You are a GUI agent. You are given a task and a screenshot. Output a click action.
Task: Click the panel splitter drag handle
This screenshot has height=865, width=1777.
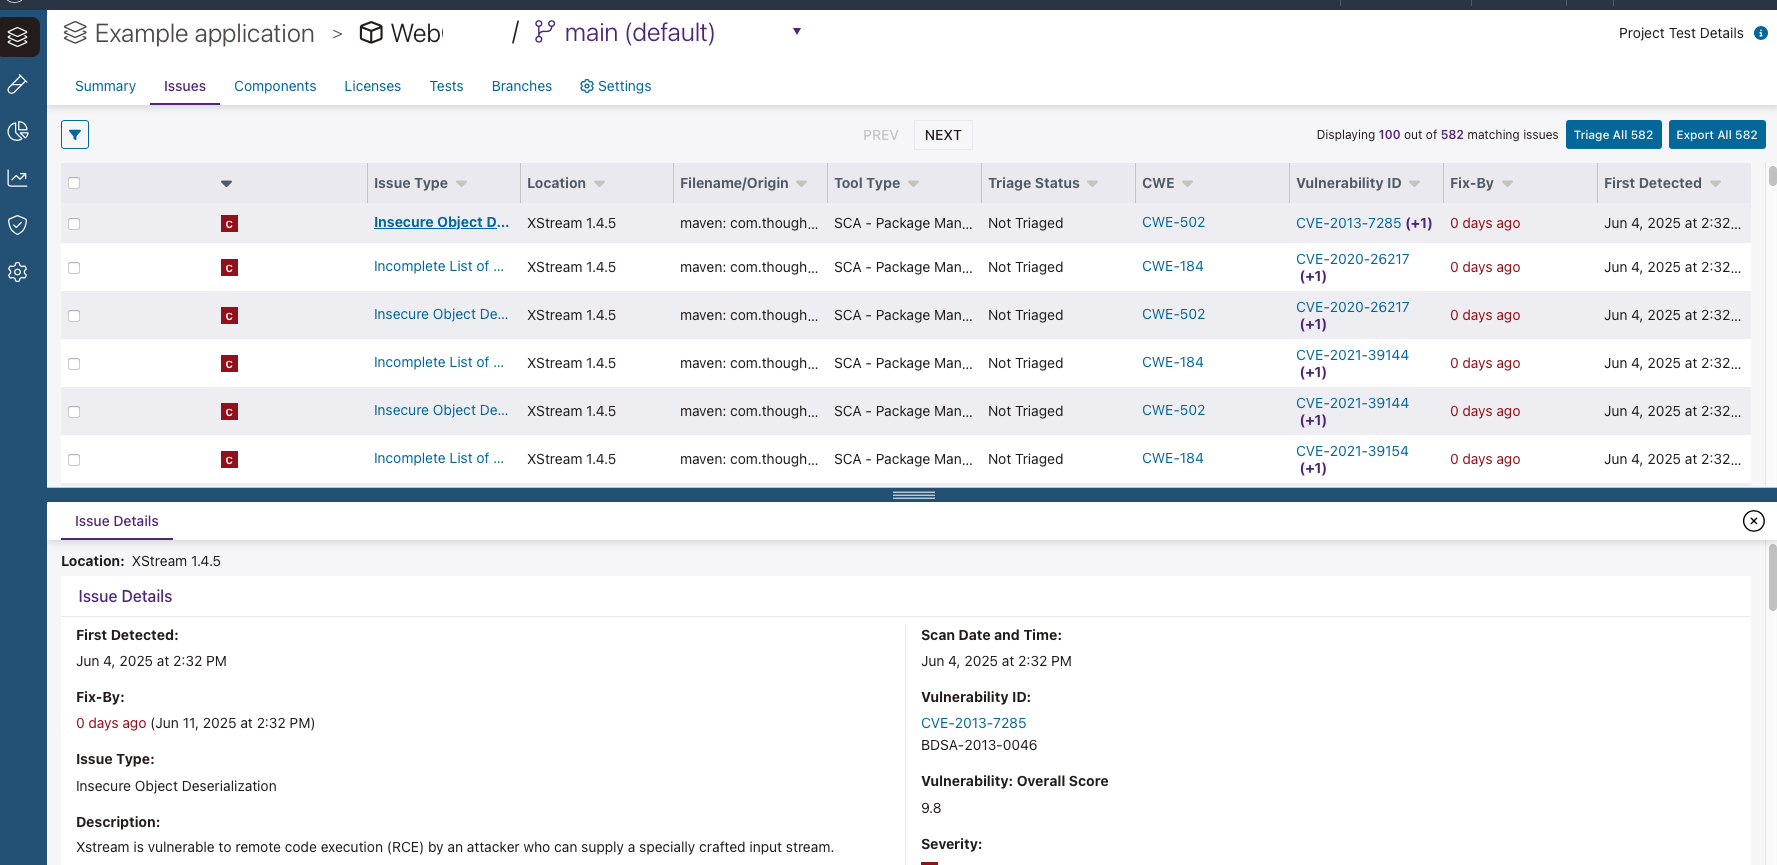click(x=913, y=495)
